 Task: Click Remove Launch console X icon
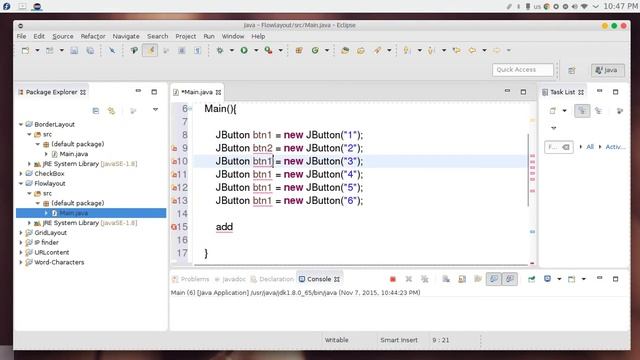tap(409, 279)
